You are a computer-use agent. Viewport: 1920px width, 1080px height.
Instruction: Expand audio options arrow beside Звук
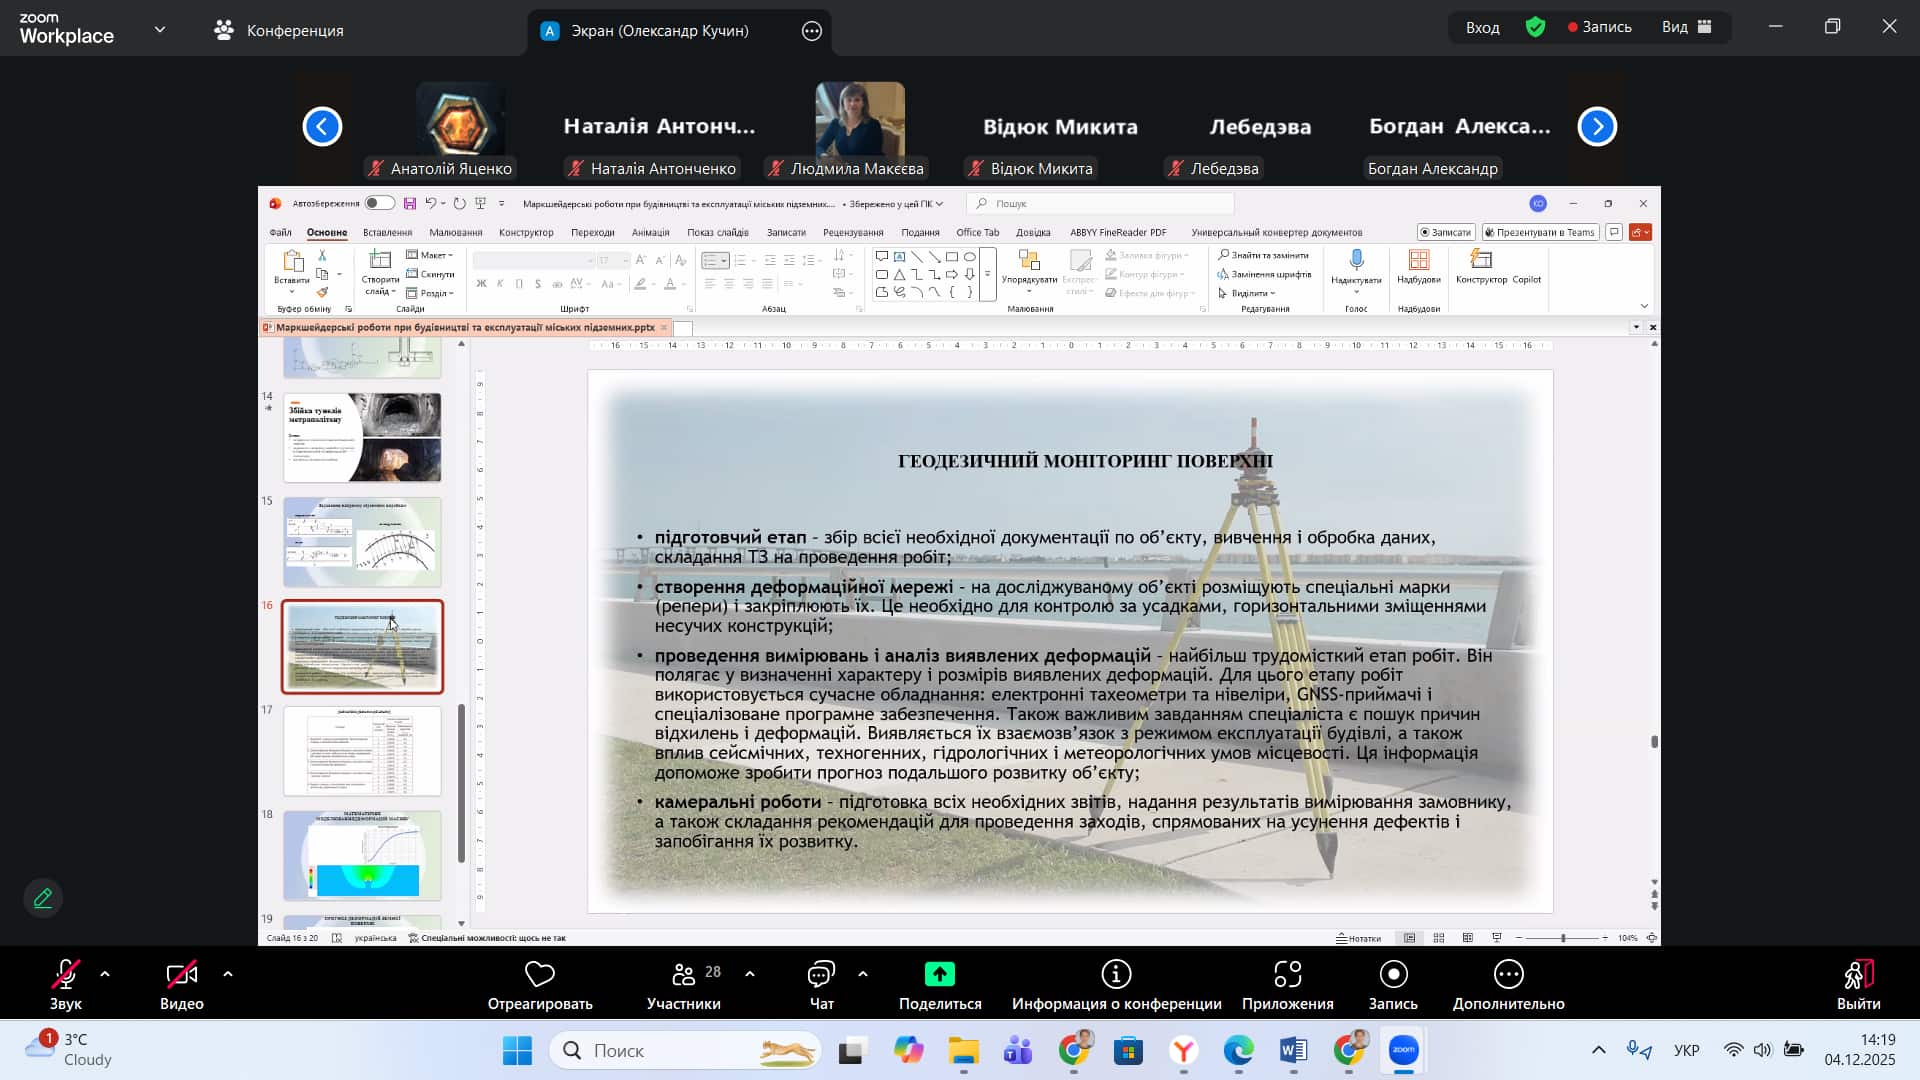tap(105, 973)
